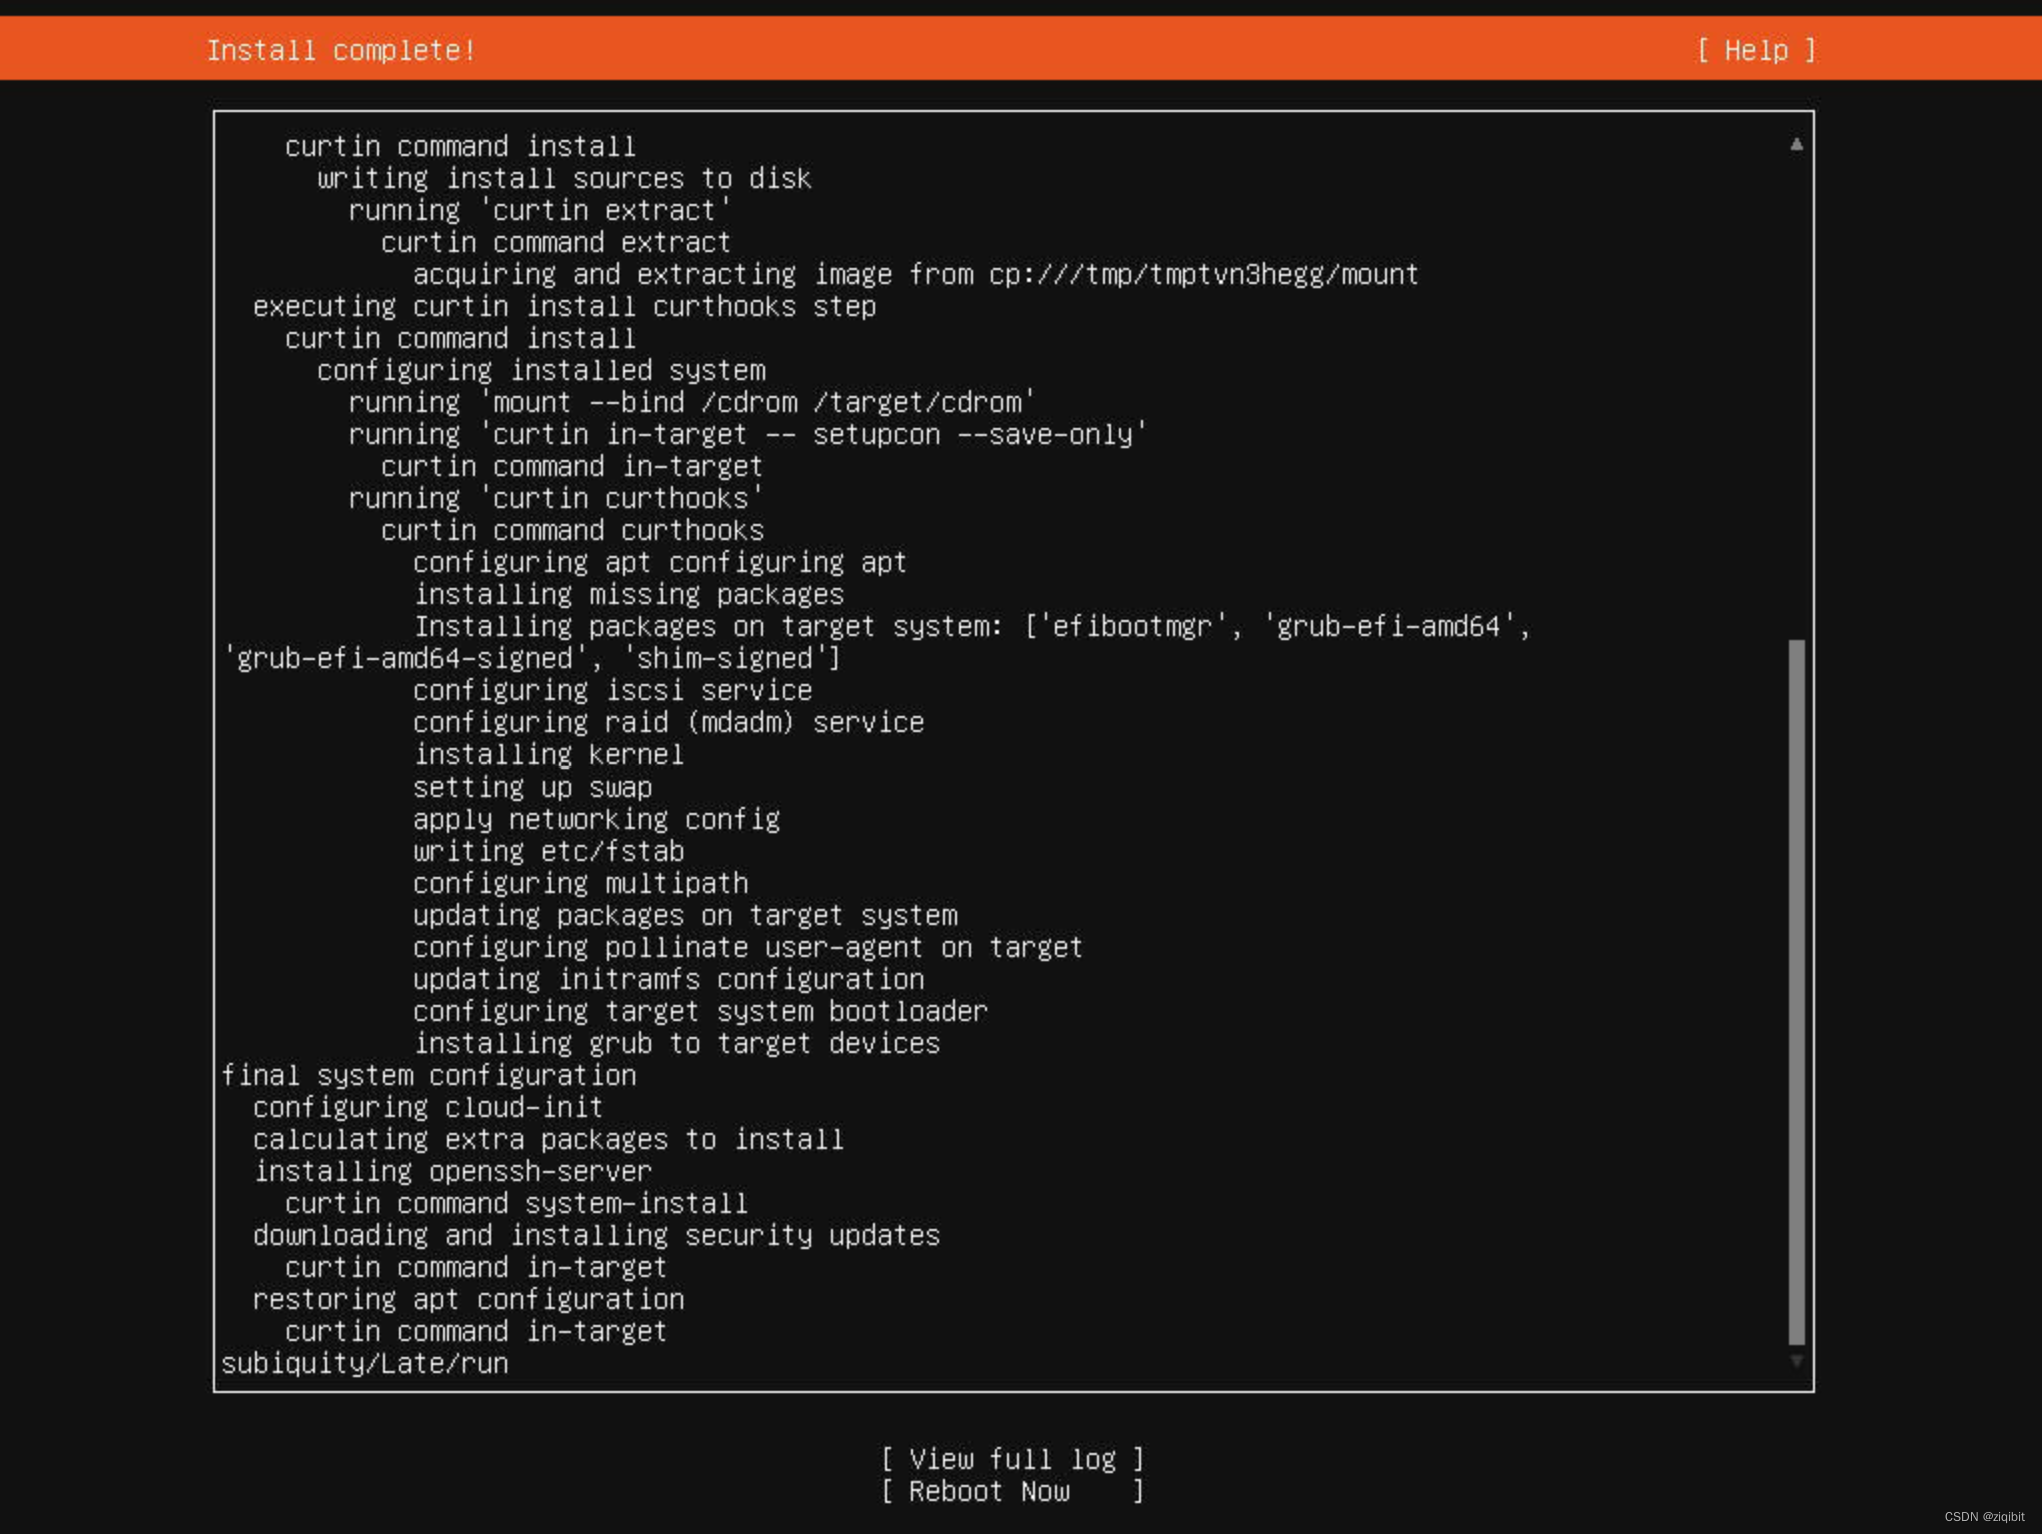Image resolution: width=2042 pixels, height=1534 pixels.
Task: Click 'apply networking config' log line
Action: [x=597, y=819]
